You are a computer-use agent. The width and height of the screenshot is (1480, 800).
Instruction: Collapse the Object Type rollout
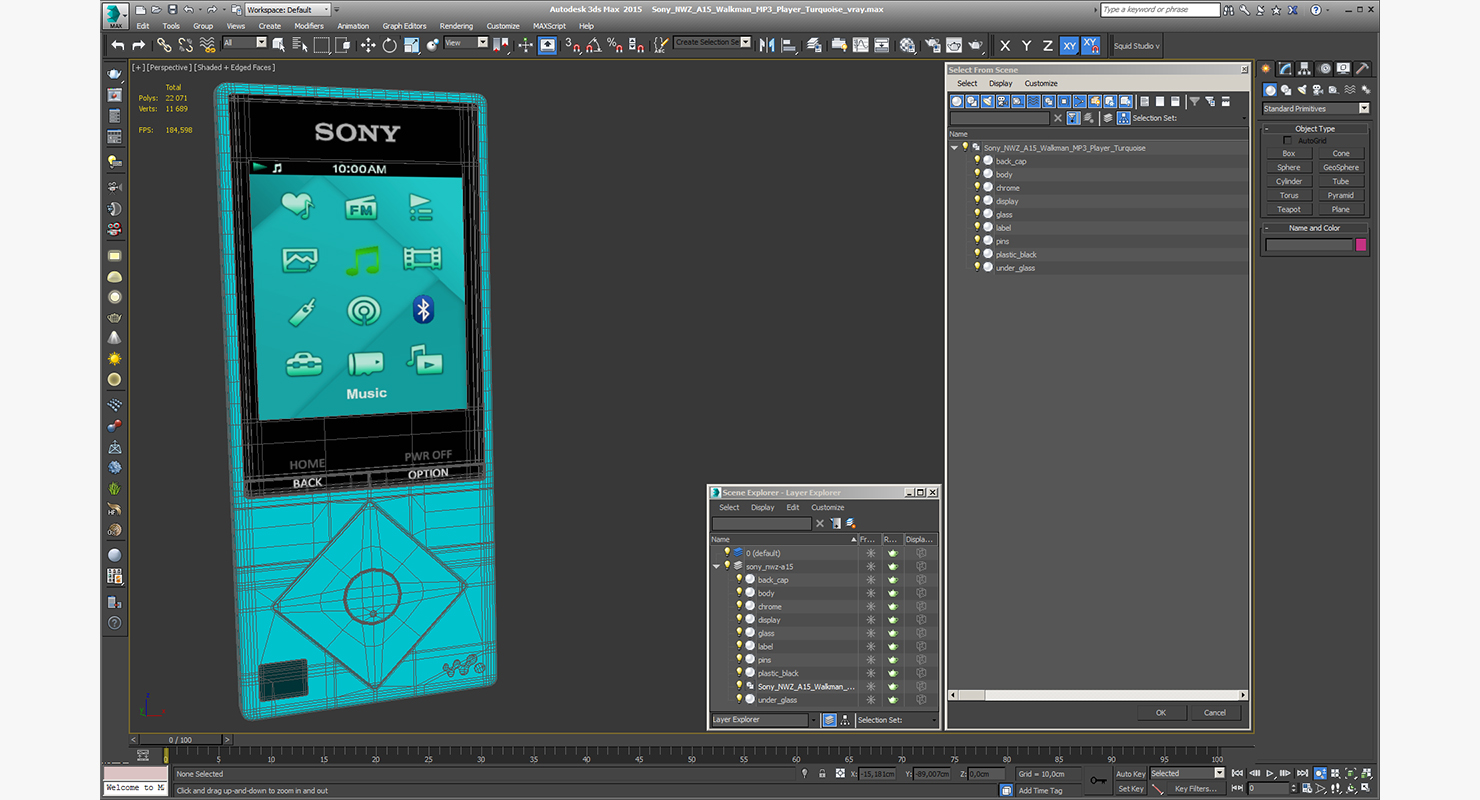tap(1315, 129)
